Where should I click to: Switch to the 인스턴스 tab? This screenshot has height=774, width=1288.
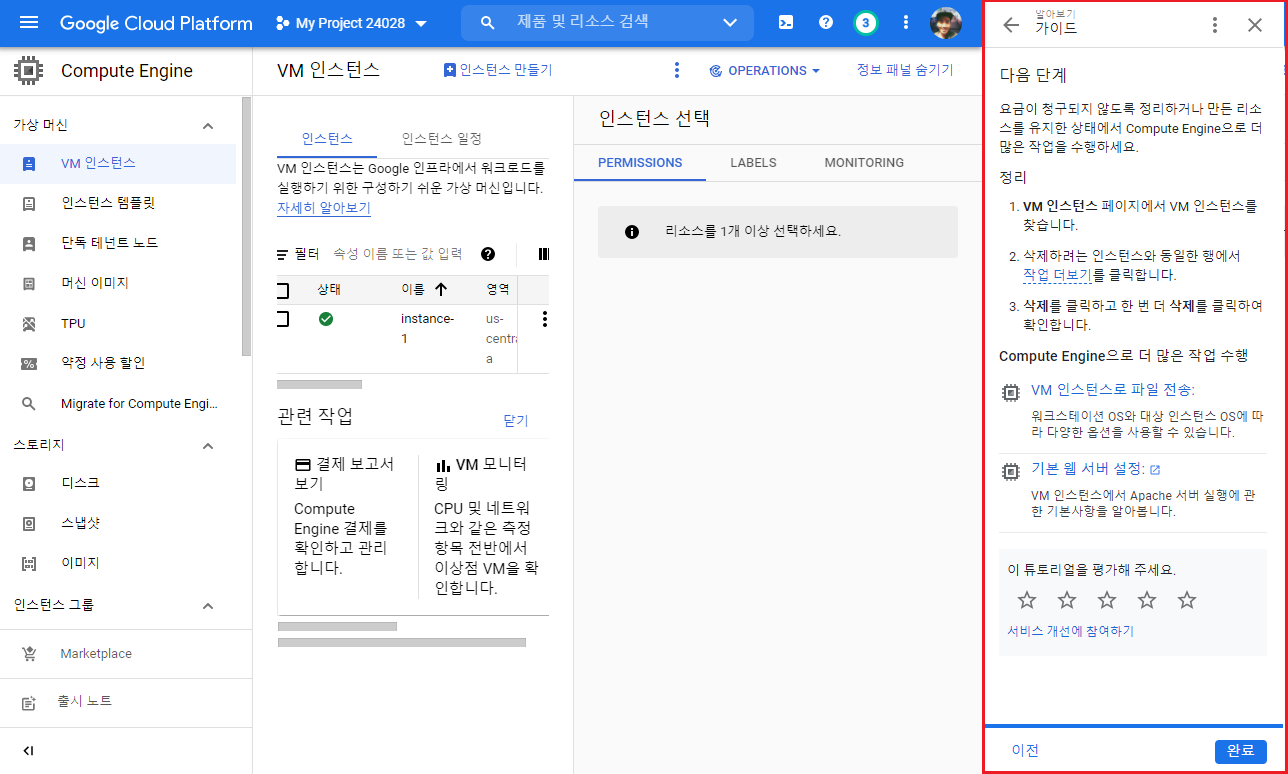(327, 139)
